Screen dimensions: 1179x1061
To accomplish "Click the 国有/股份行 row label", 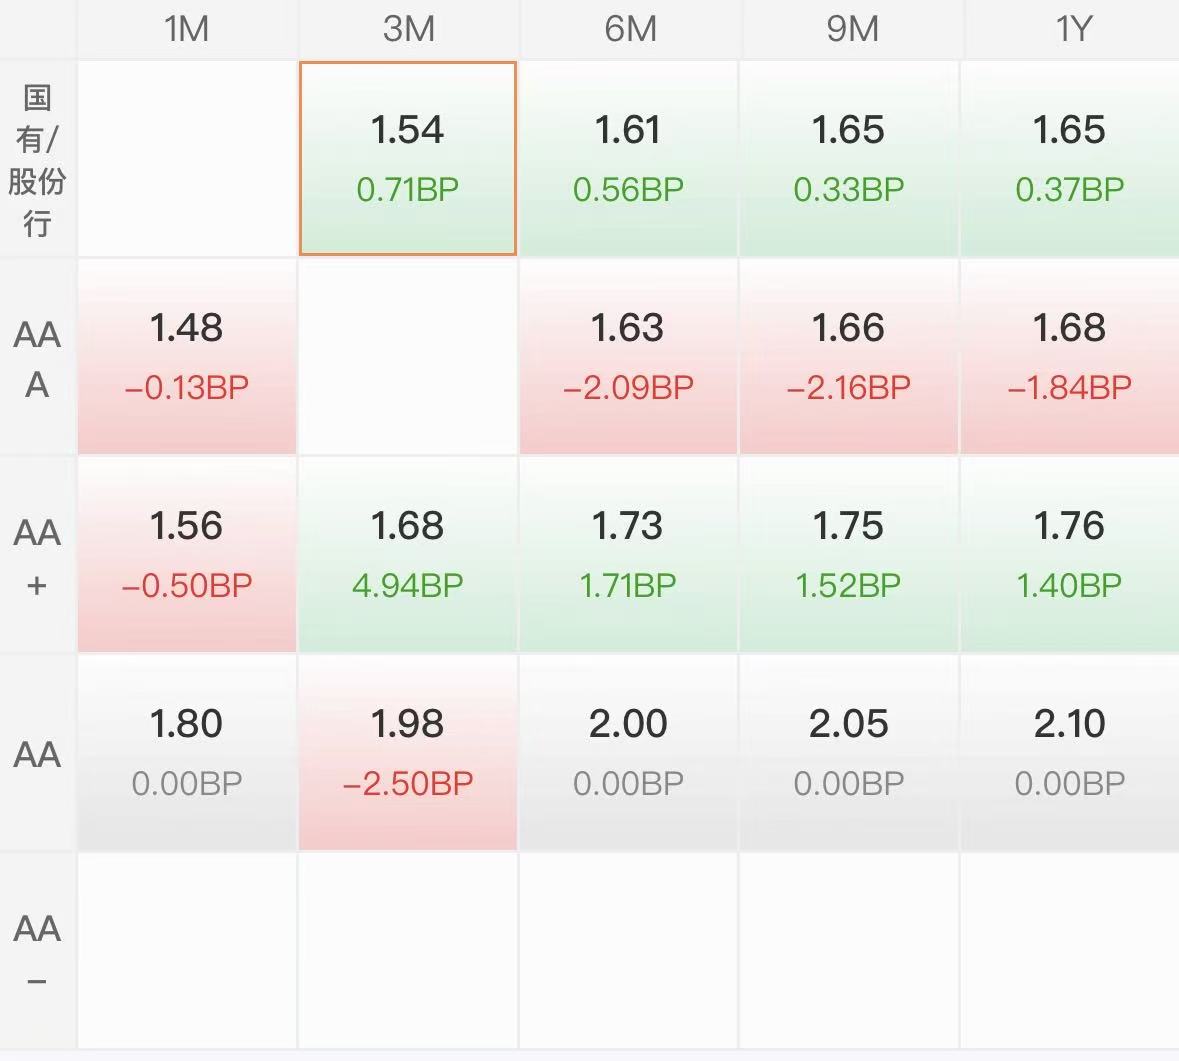I will pyautogui.click(x=37, y=159).
